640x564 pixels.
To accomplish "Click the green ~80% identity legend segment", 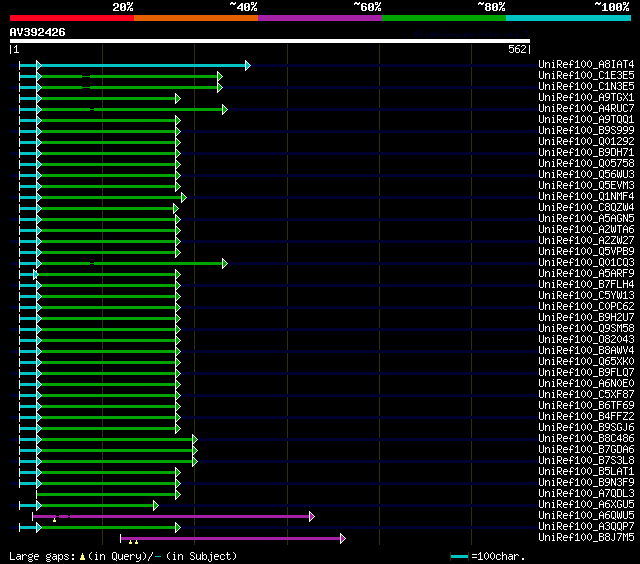I will click(x=444, y=18).
